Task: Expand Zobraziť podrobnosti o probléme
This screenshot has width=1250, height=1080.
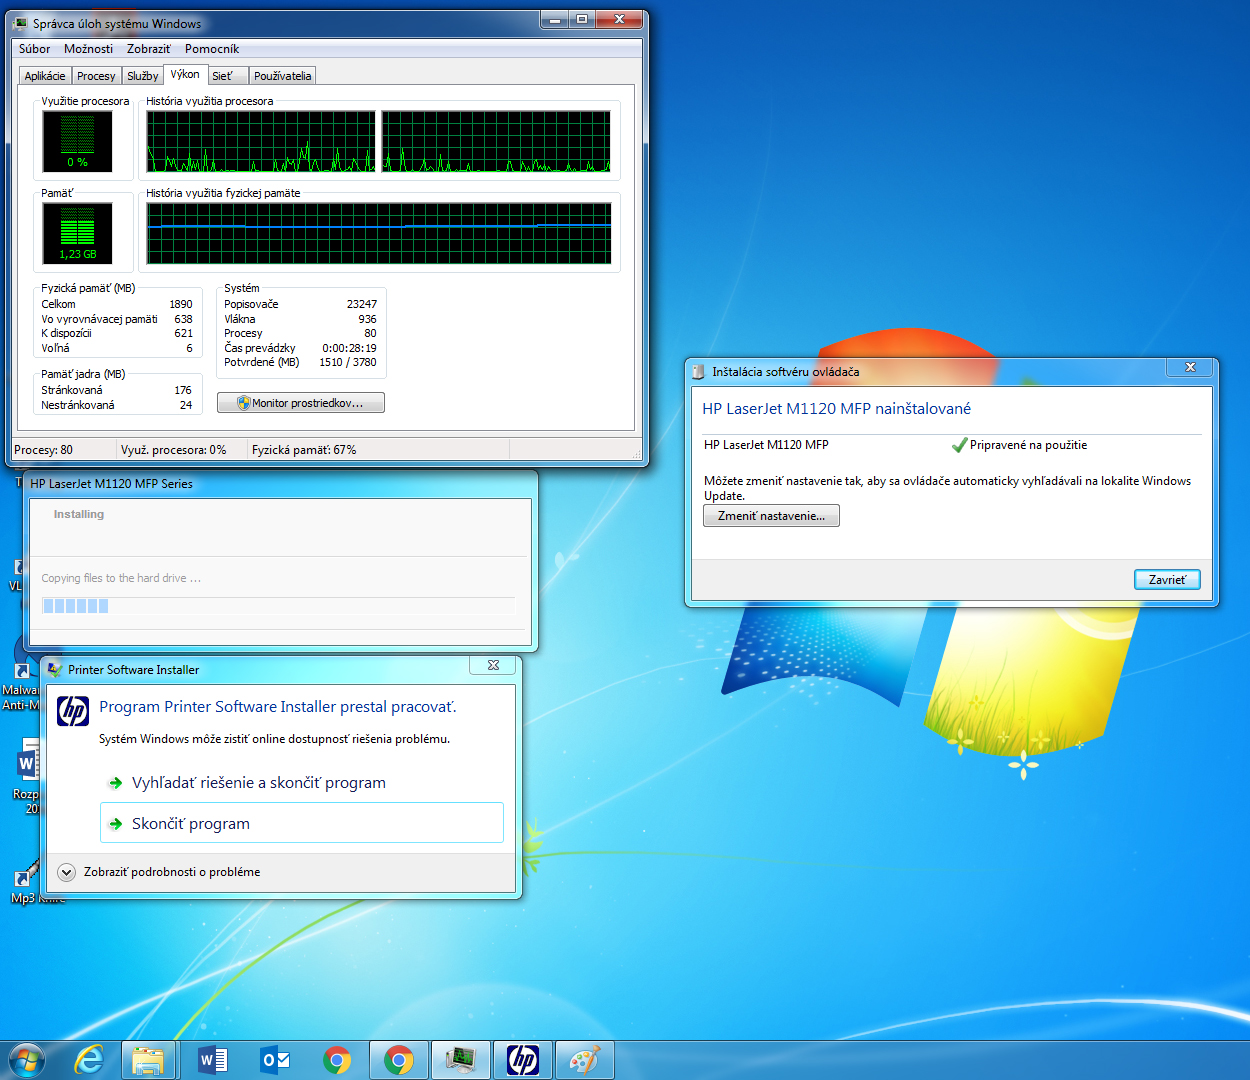Action: pos(160,872)
